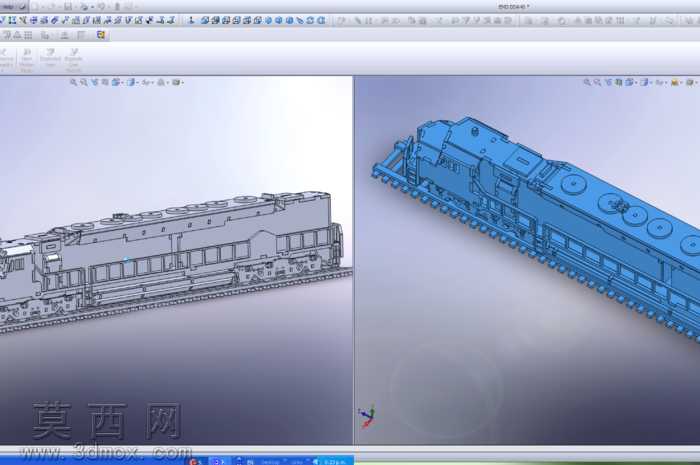Click Undo icon in top toolbar
700x465 pixels.
point(101,6)
